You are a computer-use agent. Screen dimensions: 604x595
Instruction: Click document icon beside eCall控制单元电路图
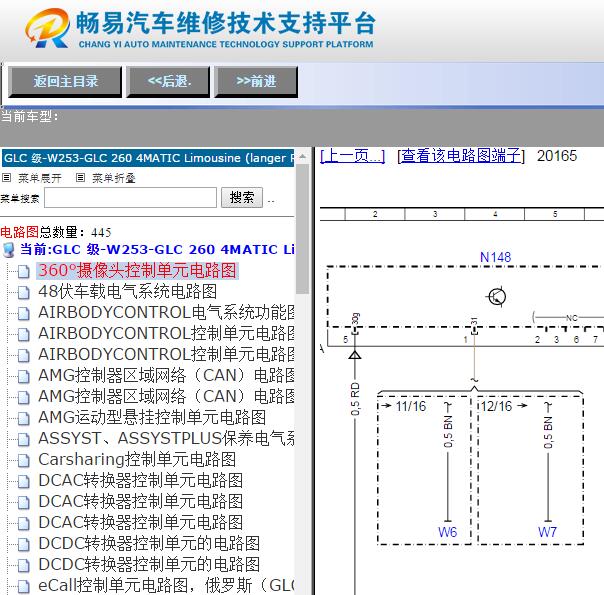23,587
